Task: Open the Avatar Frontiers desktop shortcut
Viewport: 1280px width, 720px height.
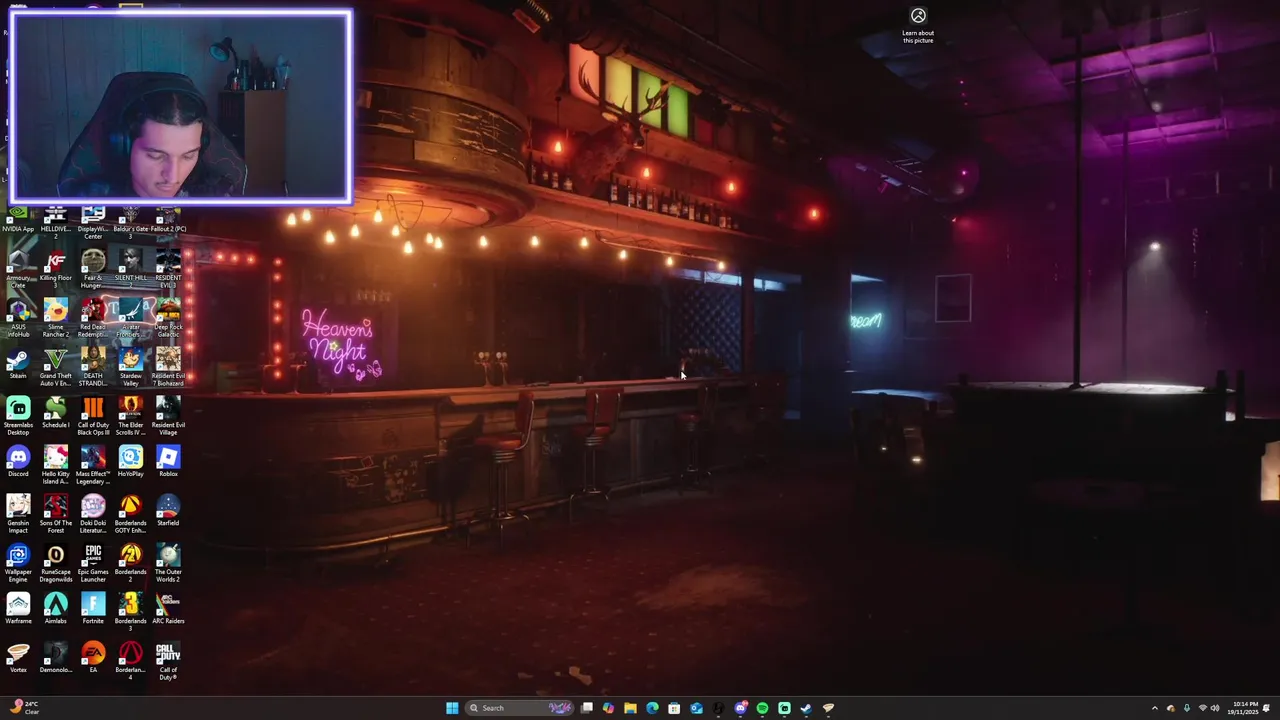Action: pyautogui.click(x=130, y=318)
